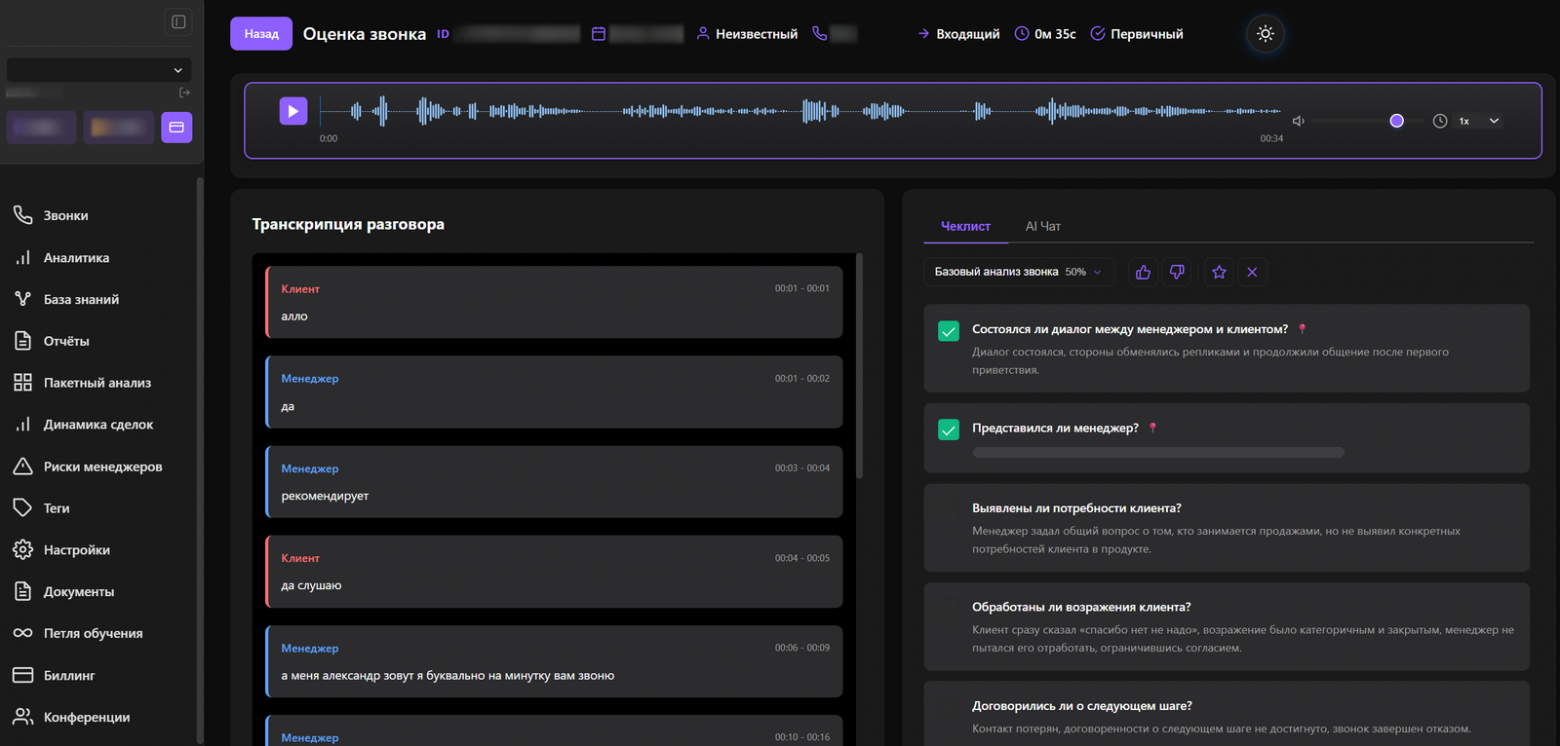1560x746 pixels.
Task: Select the transcript line 'да слушаю'
Action: tap(554, 571)
